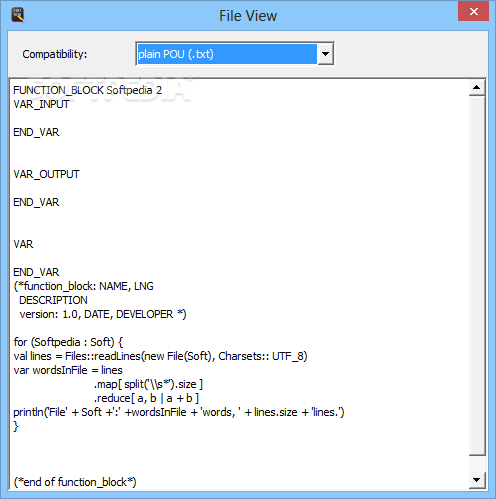The image size is (496, 499).
Task: Click the '(*function_block: NAME, LNG' comment line
Action: click(83, 286)
